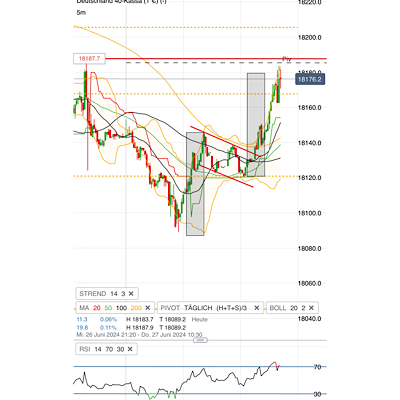Grab the panel divider handle above RSI

tap(200, 340)
